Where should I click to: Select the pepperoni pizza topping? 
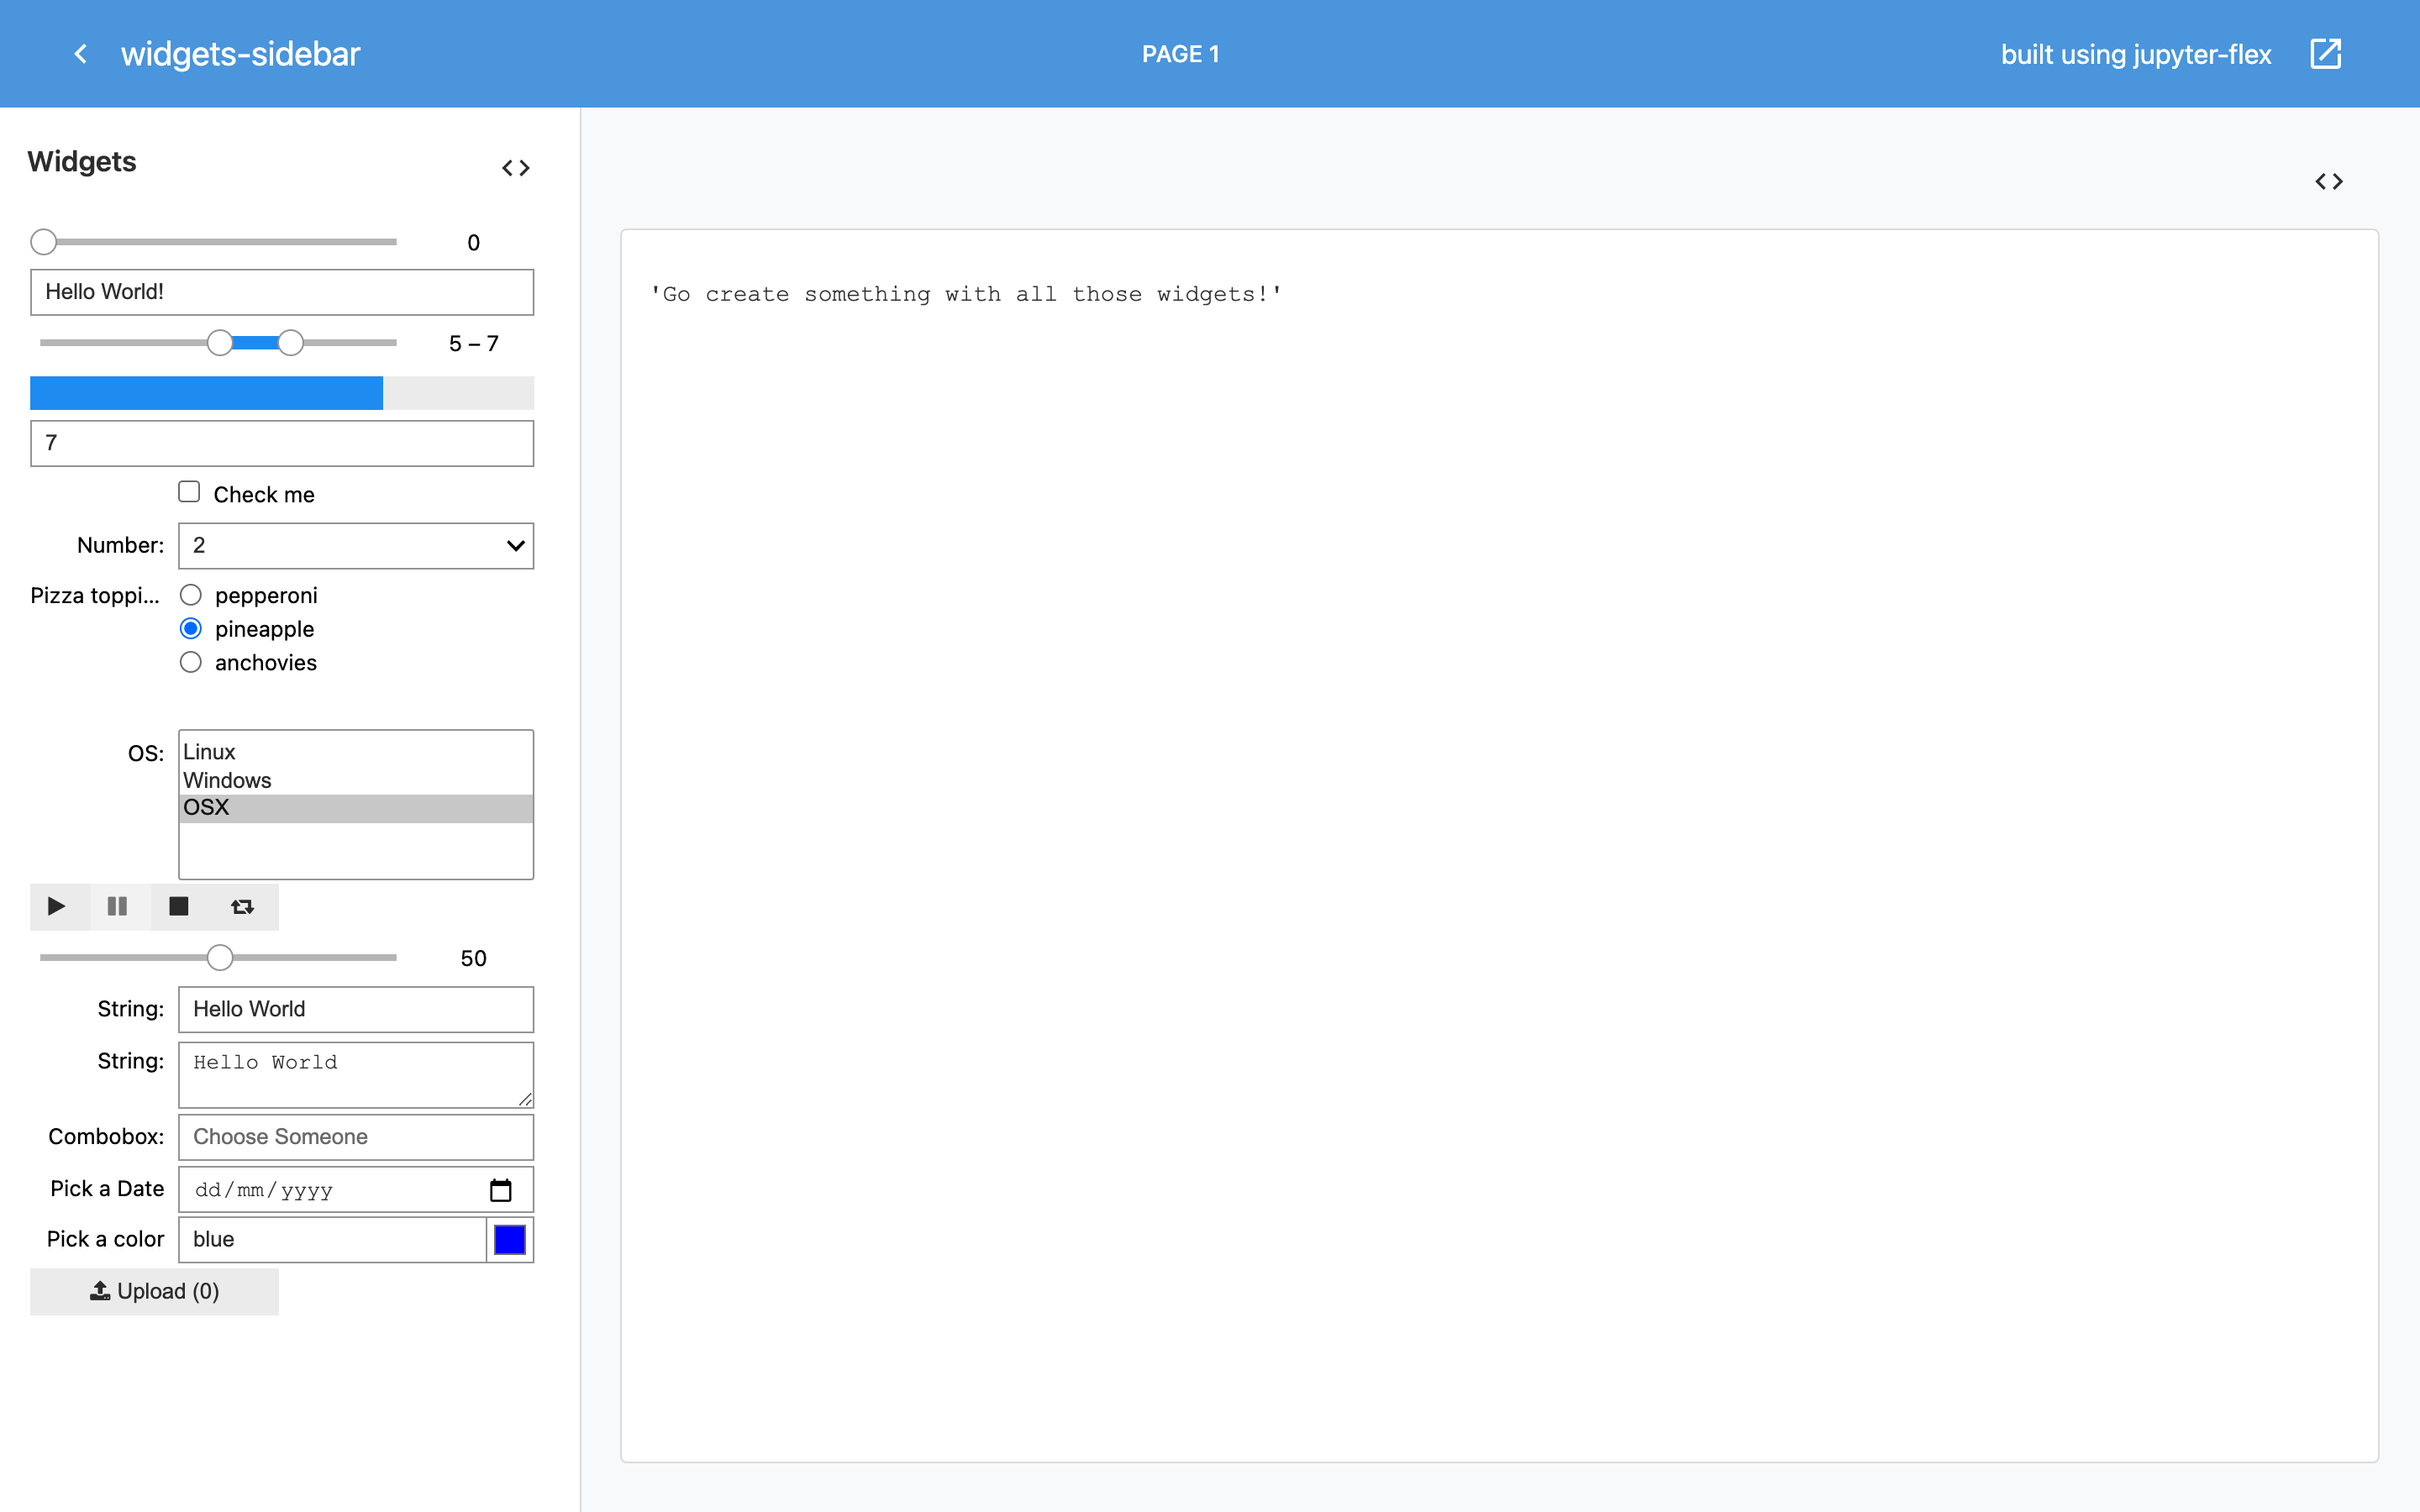coord(191,595)
